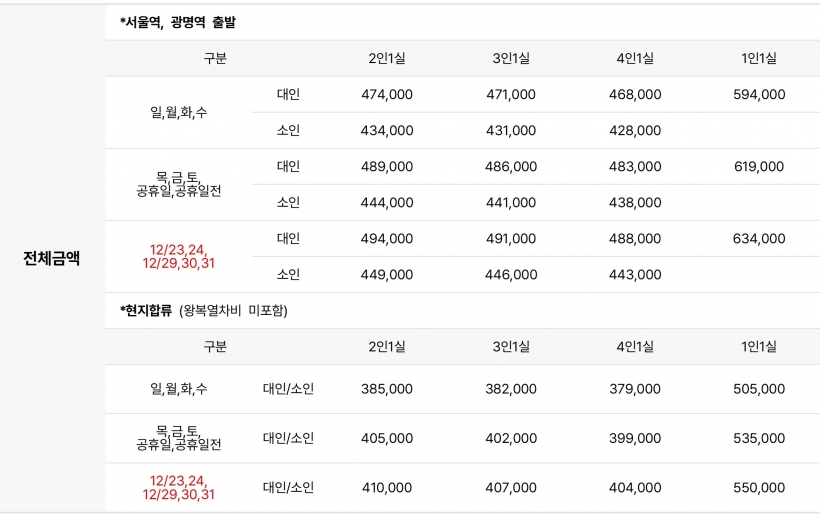Click the 전체금액 row header cell
820x515 pixels.
coord(52,258)
